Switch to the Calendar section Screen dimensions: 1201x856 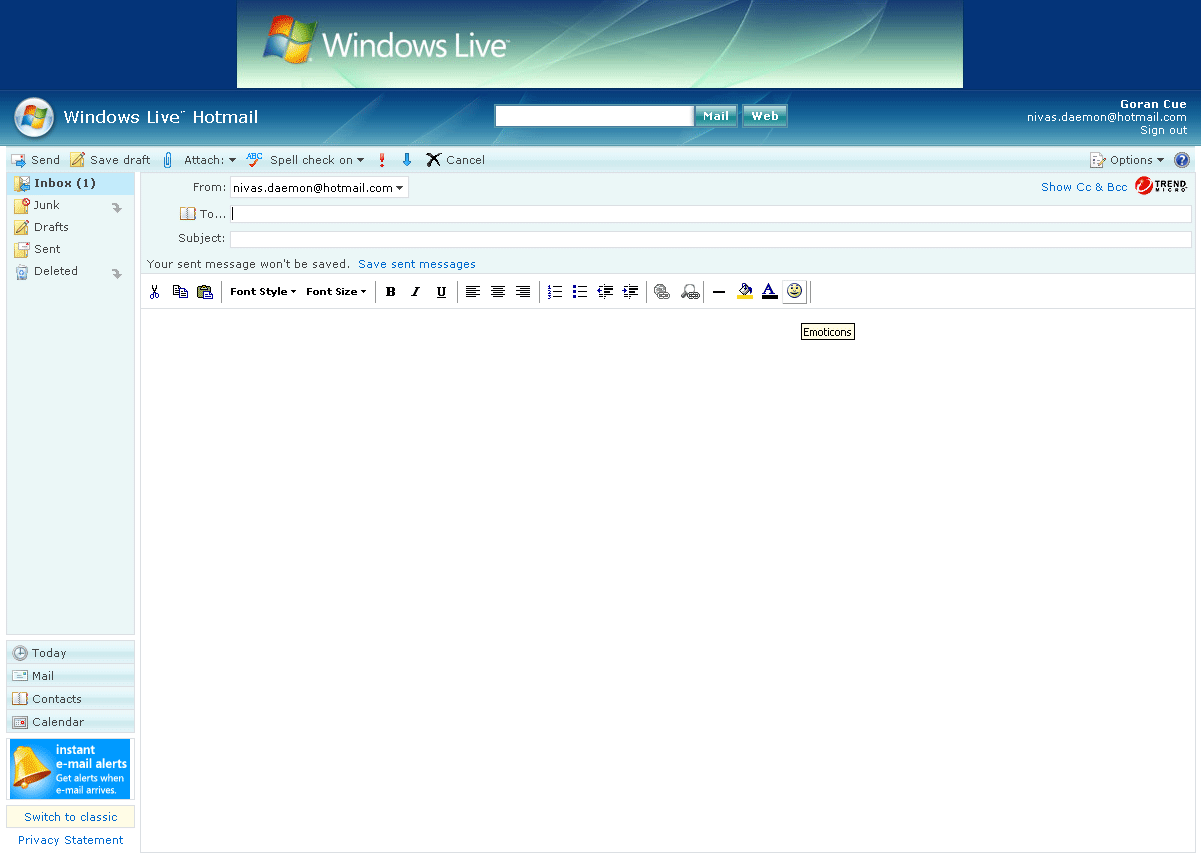[x=70, y=722]
